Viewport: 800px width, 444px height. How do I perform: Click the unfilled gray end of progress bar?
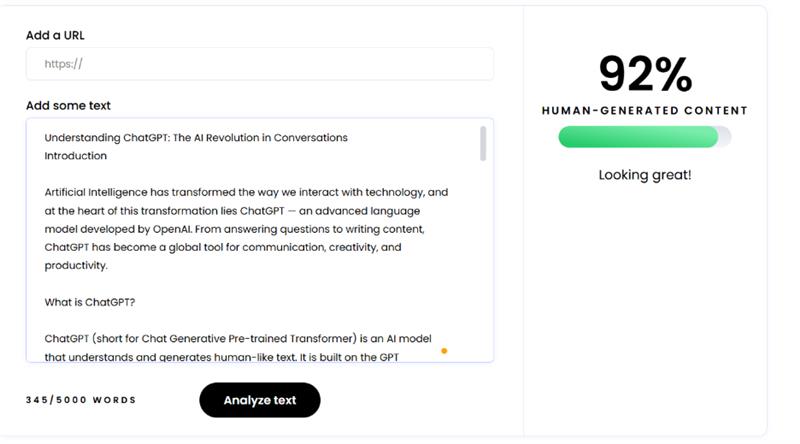point(725,137)
